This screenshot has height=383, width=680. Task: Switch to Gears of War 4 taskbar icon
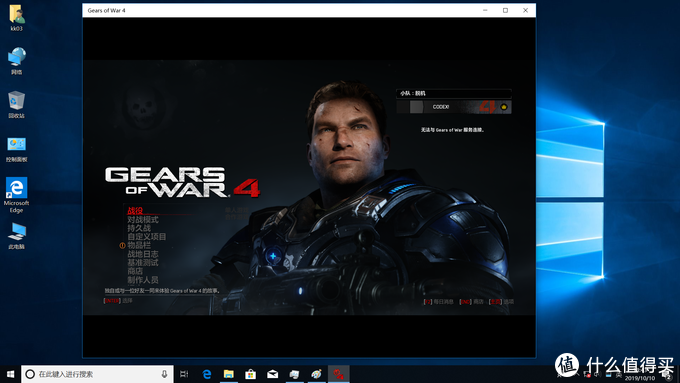click(338, 374)
